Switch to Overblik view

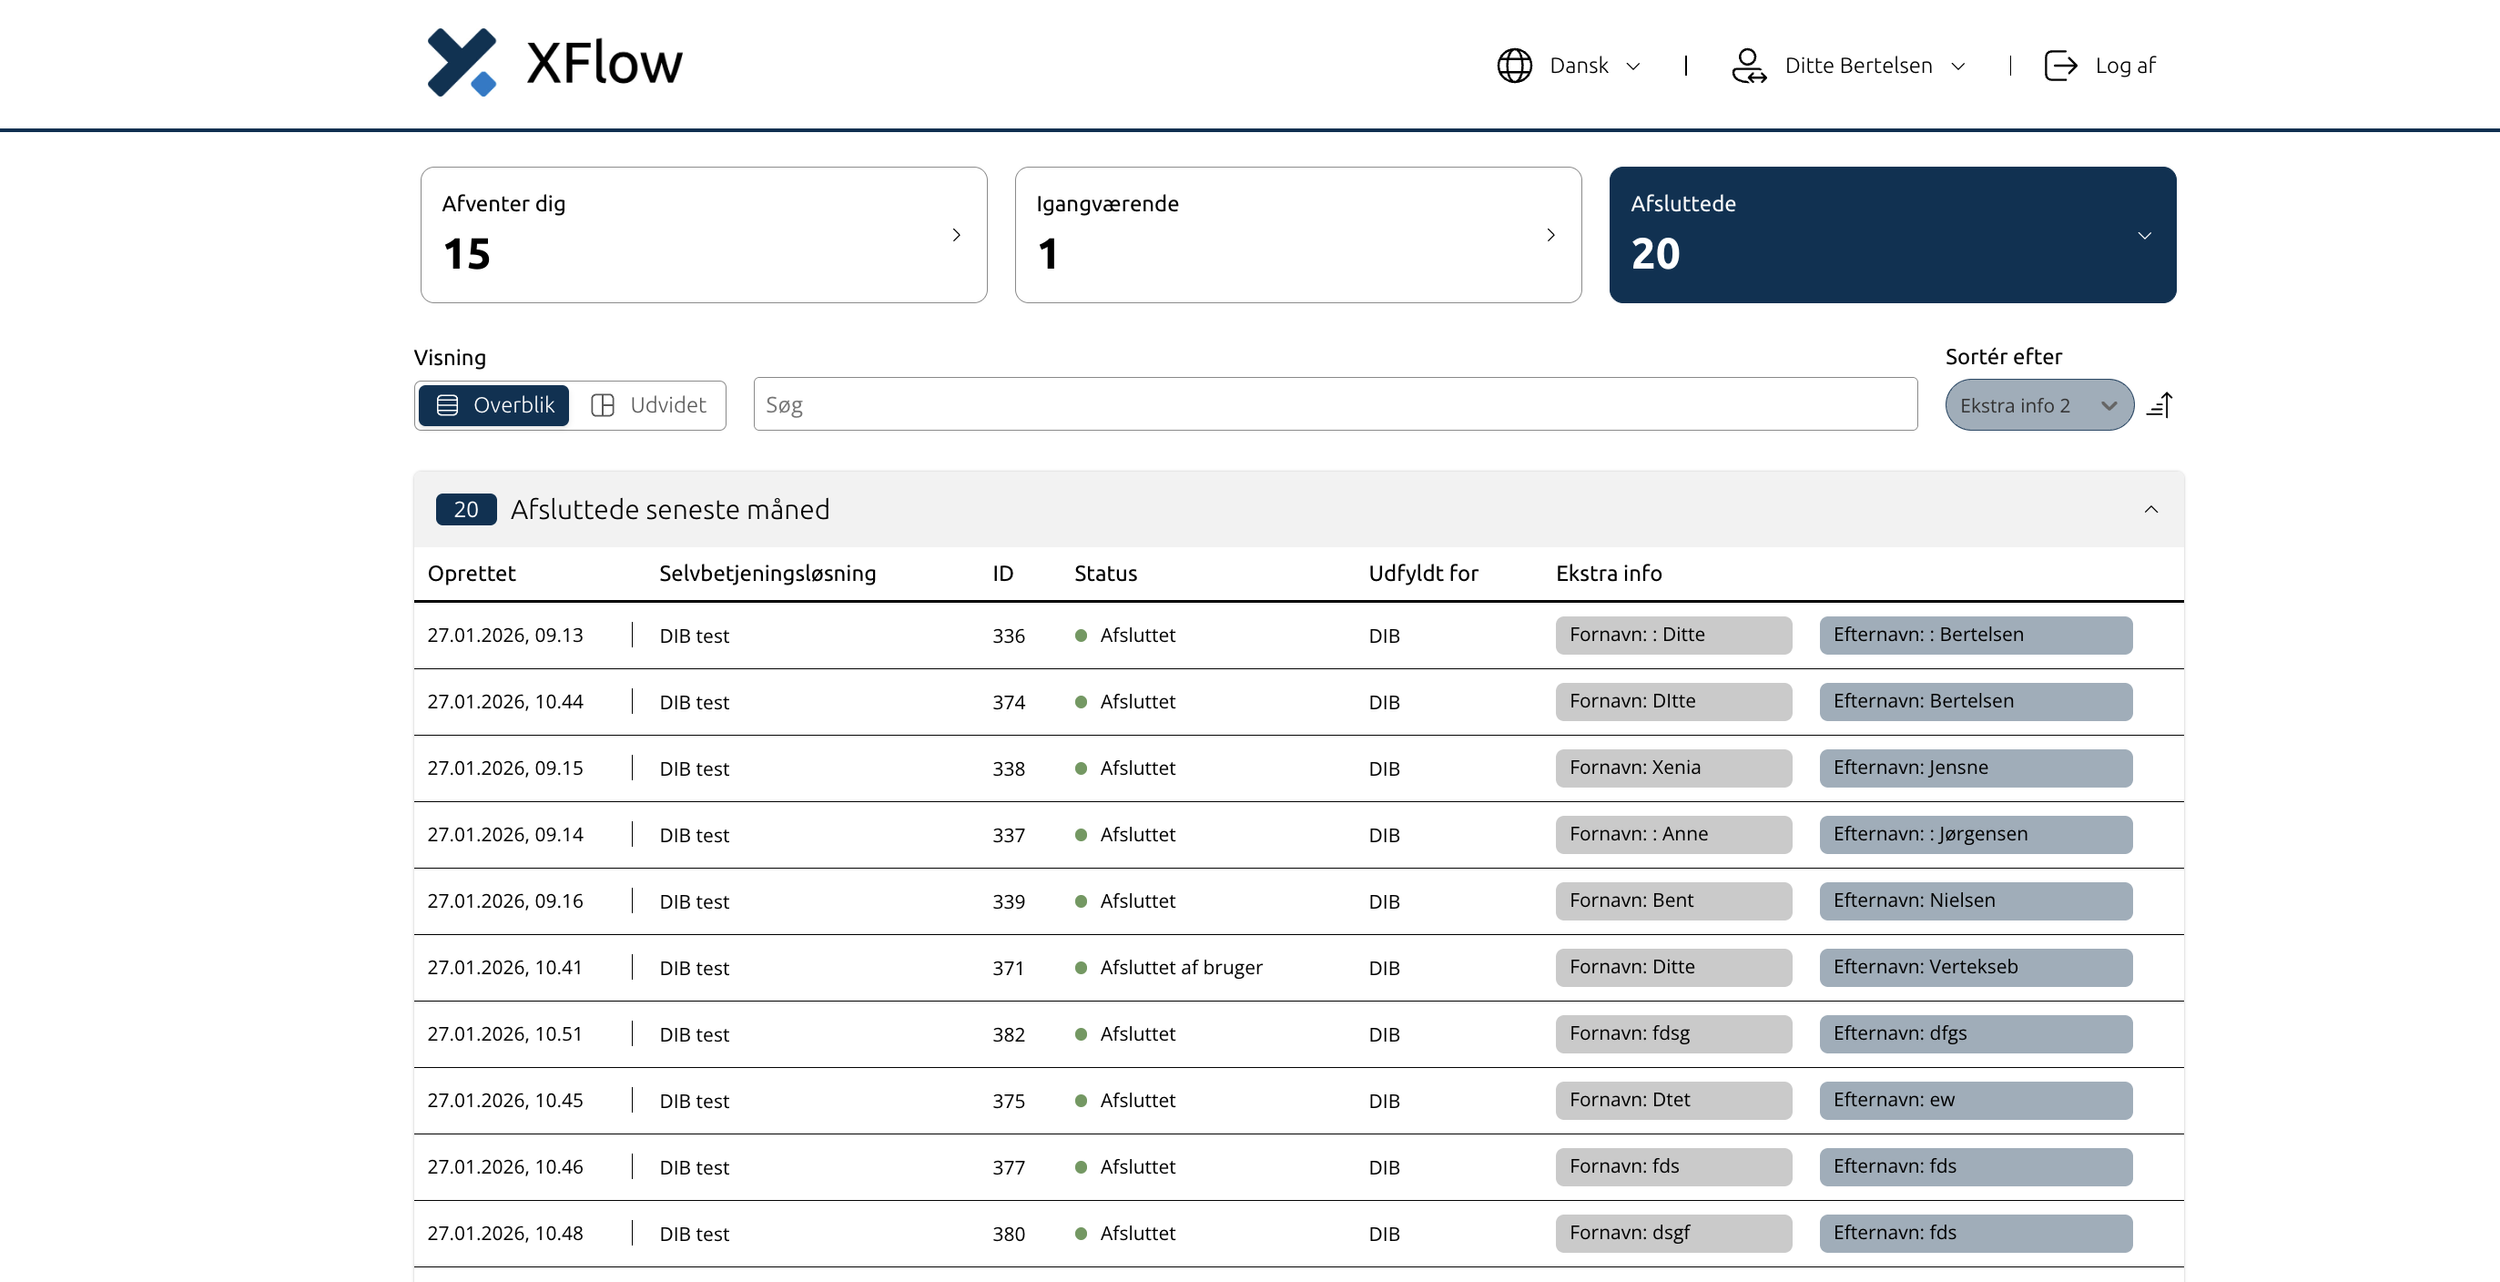(x=494, y=405)
